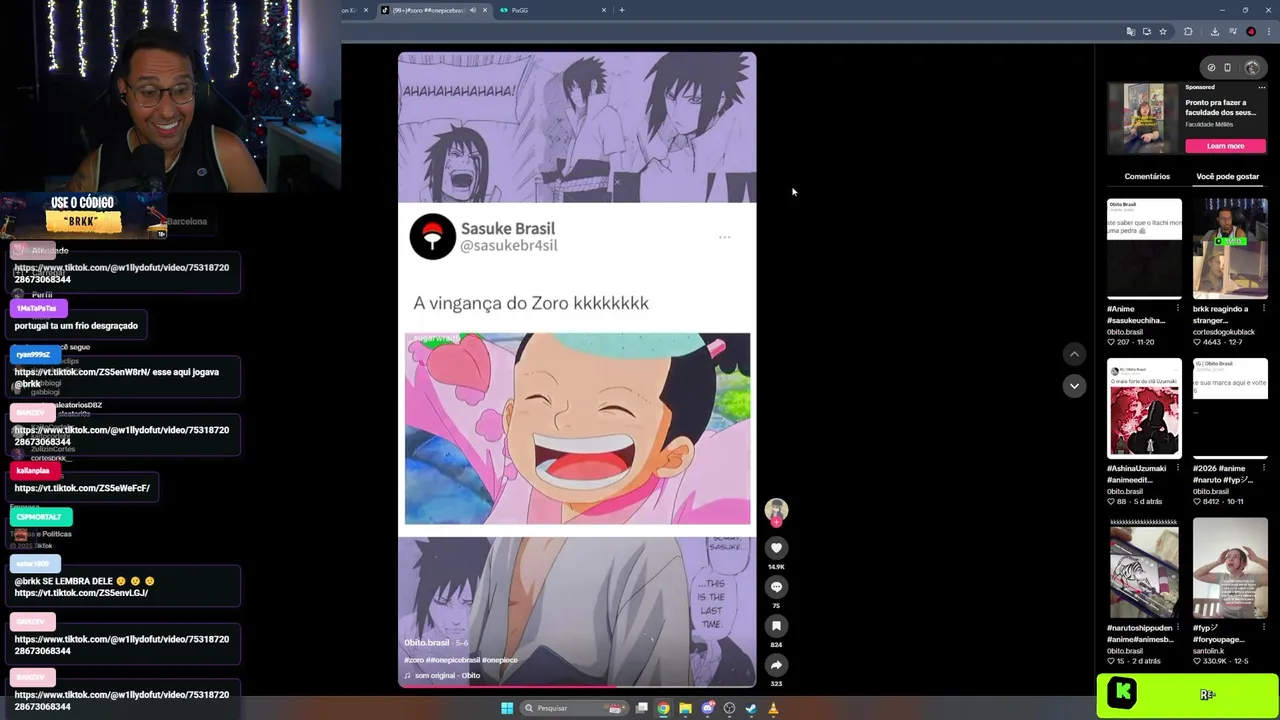Click the video progress bar at the bottom
Image resolution: width=1280 pixels, height=720 pixels.
tap(577, 686)
